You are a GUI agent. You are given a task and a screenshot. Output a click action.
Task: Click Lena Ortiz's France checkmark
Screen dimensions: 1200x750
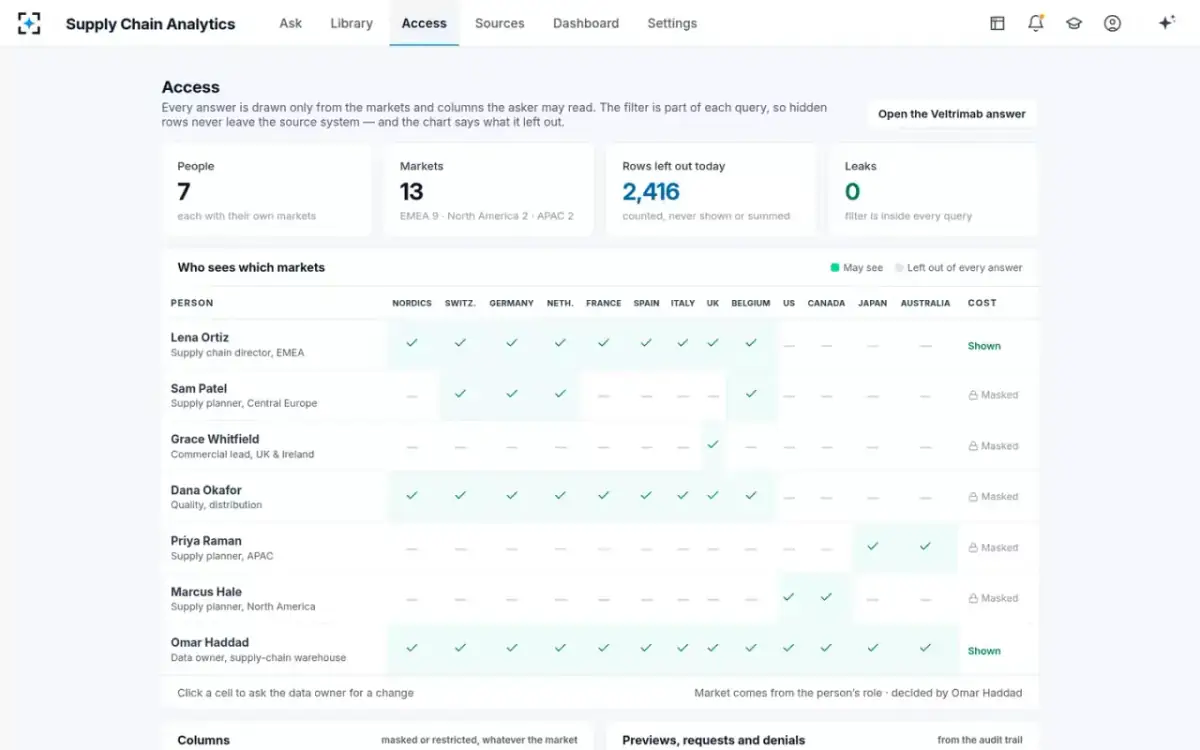pyautogui.click(x=603, y=343)
